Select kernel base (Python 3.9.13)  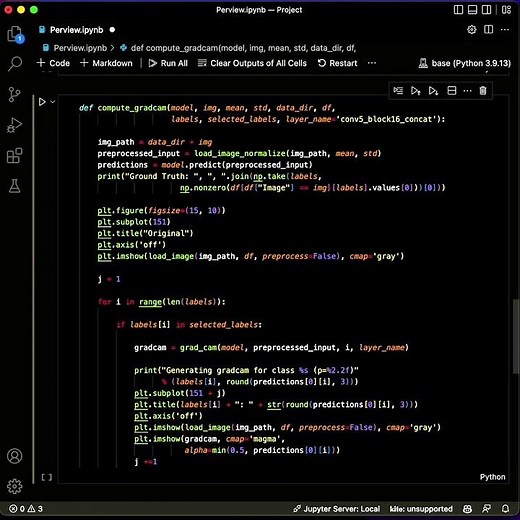click(x=465, y=63)
